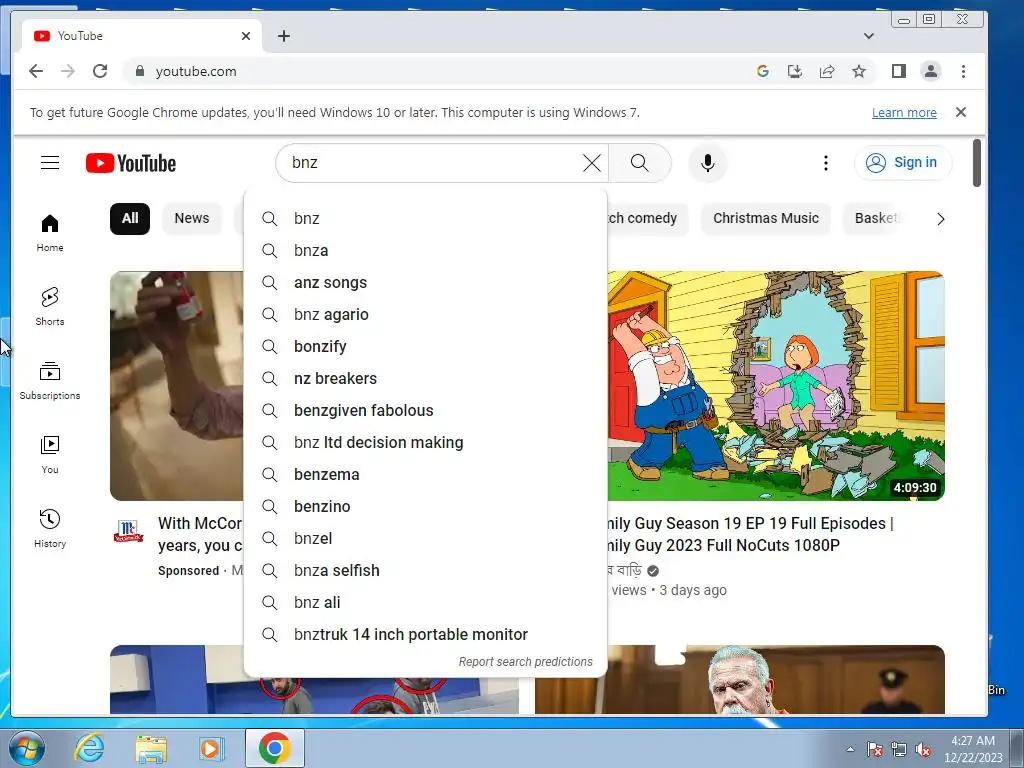Screen dimensions: 1024x768
Task: Pick the "bnzel" suggestion
Action: click(425, 538)
